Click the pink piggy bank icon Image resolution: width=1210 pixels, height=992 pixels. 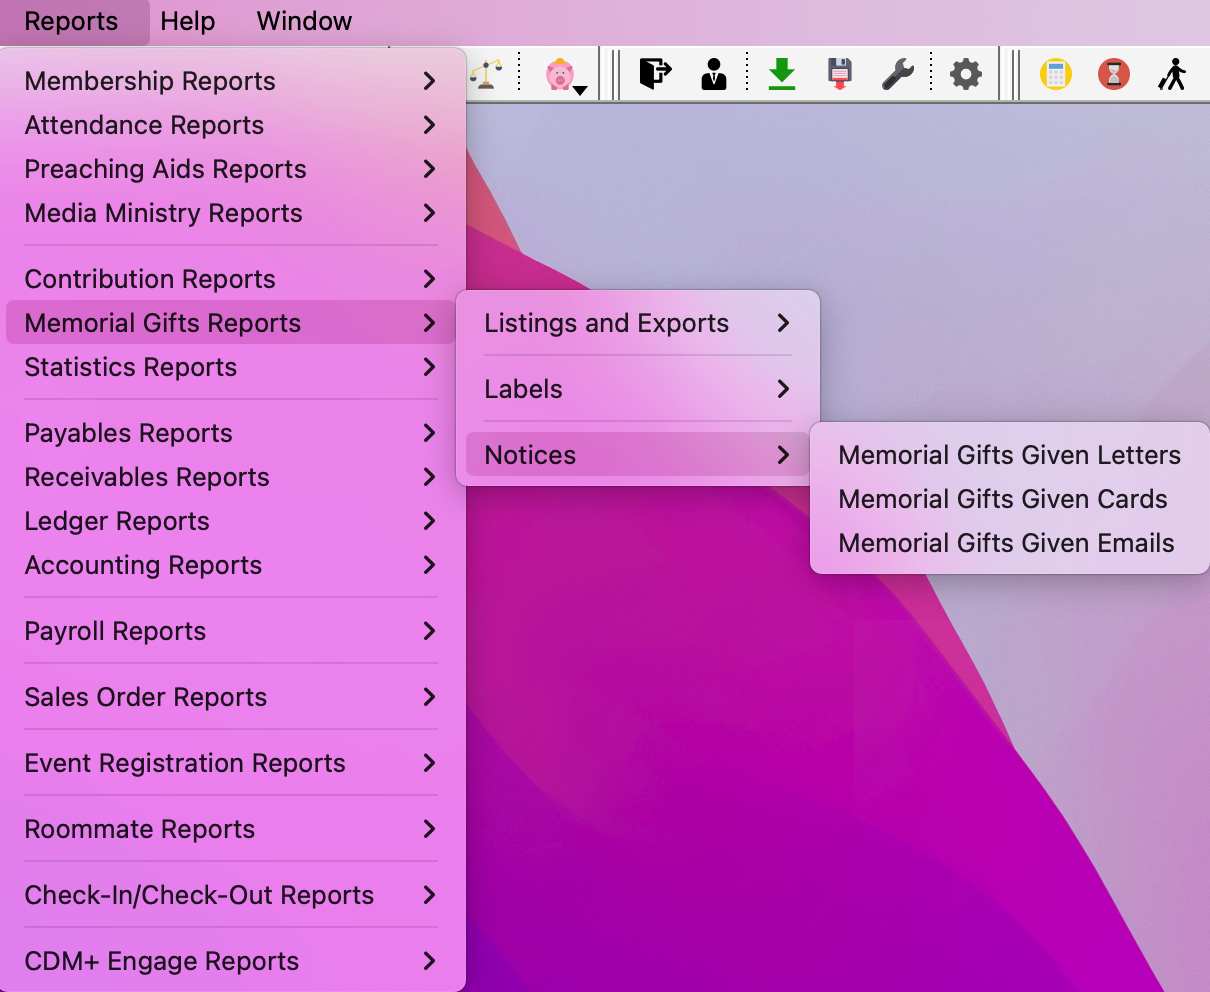(560, 74)
